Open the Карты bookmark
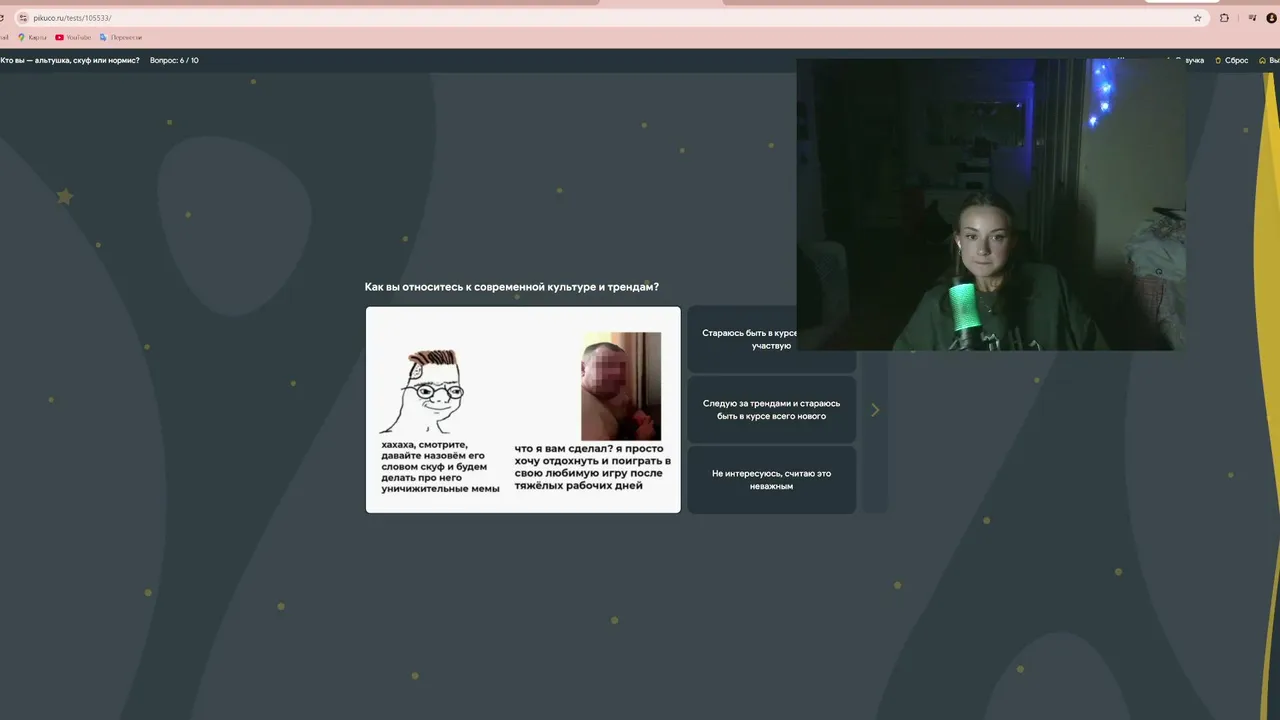This screenshot has width=1280, height=720. (x=33, y=37)
